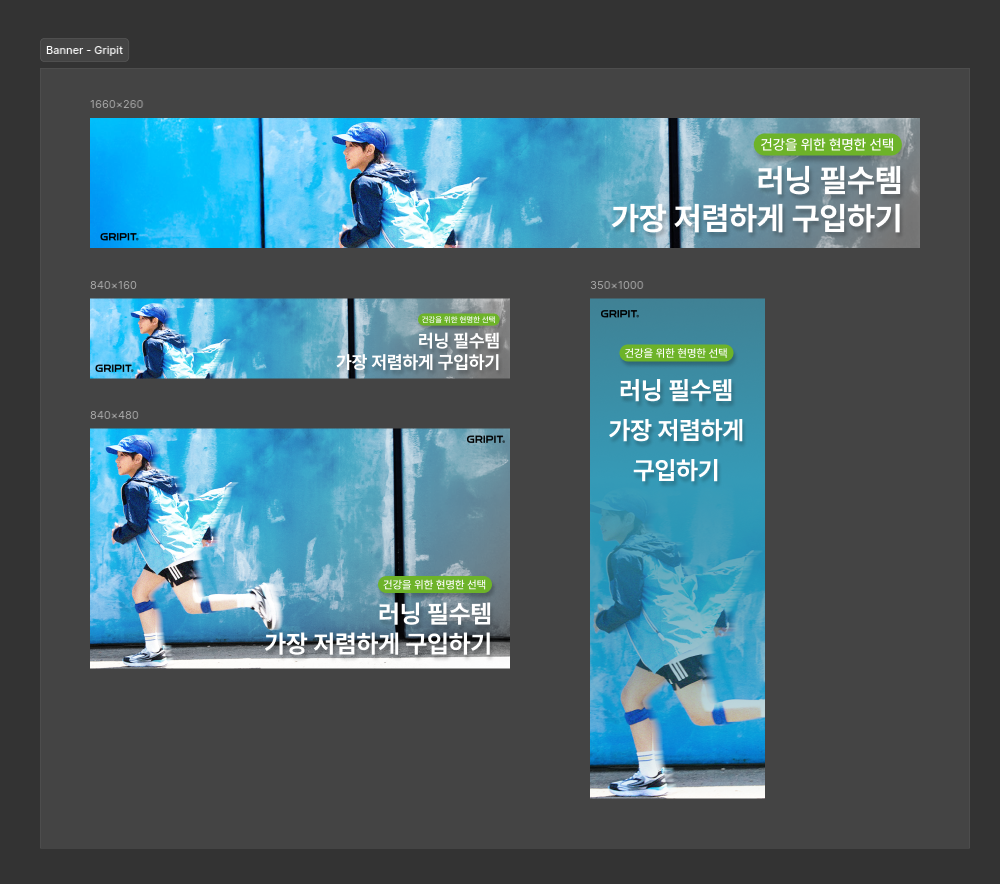This screenshot has width=1000, height=884.
Task: Select the 350×1000 frame name label
Action: [x=616, y=285]
